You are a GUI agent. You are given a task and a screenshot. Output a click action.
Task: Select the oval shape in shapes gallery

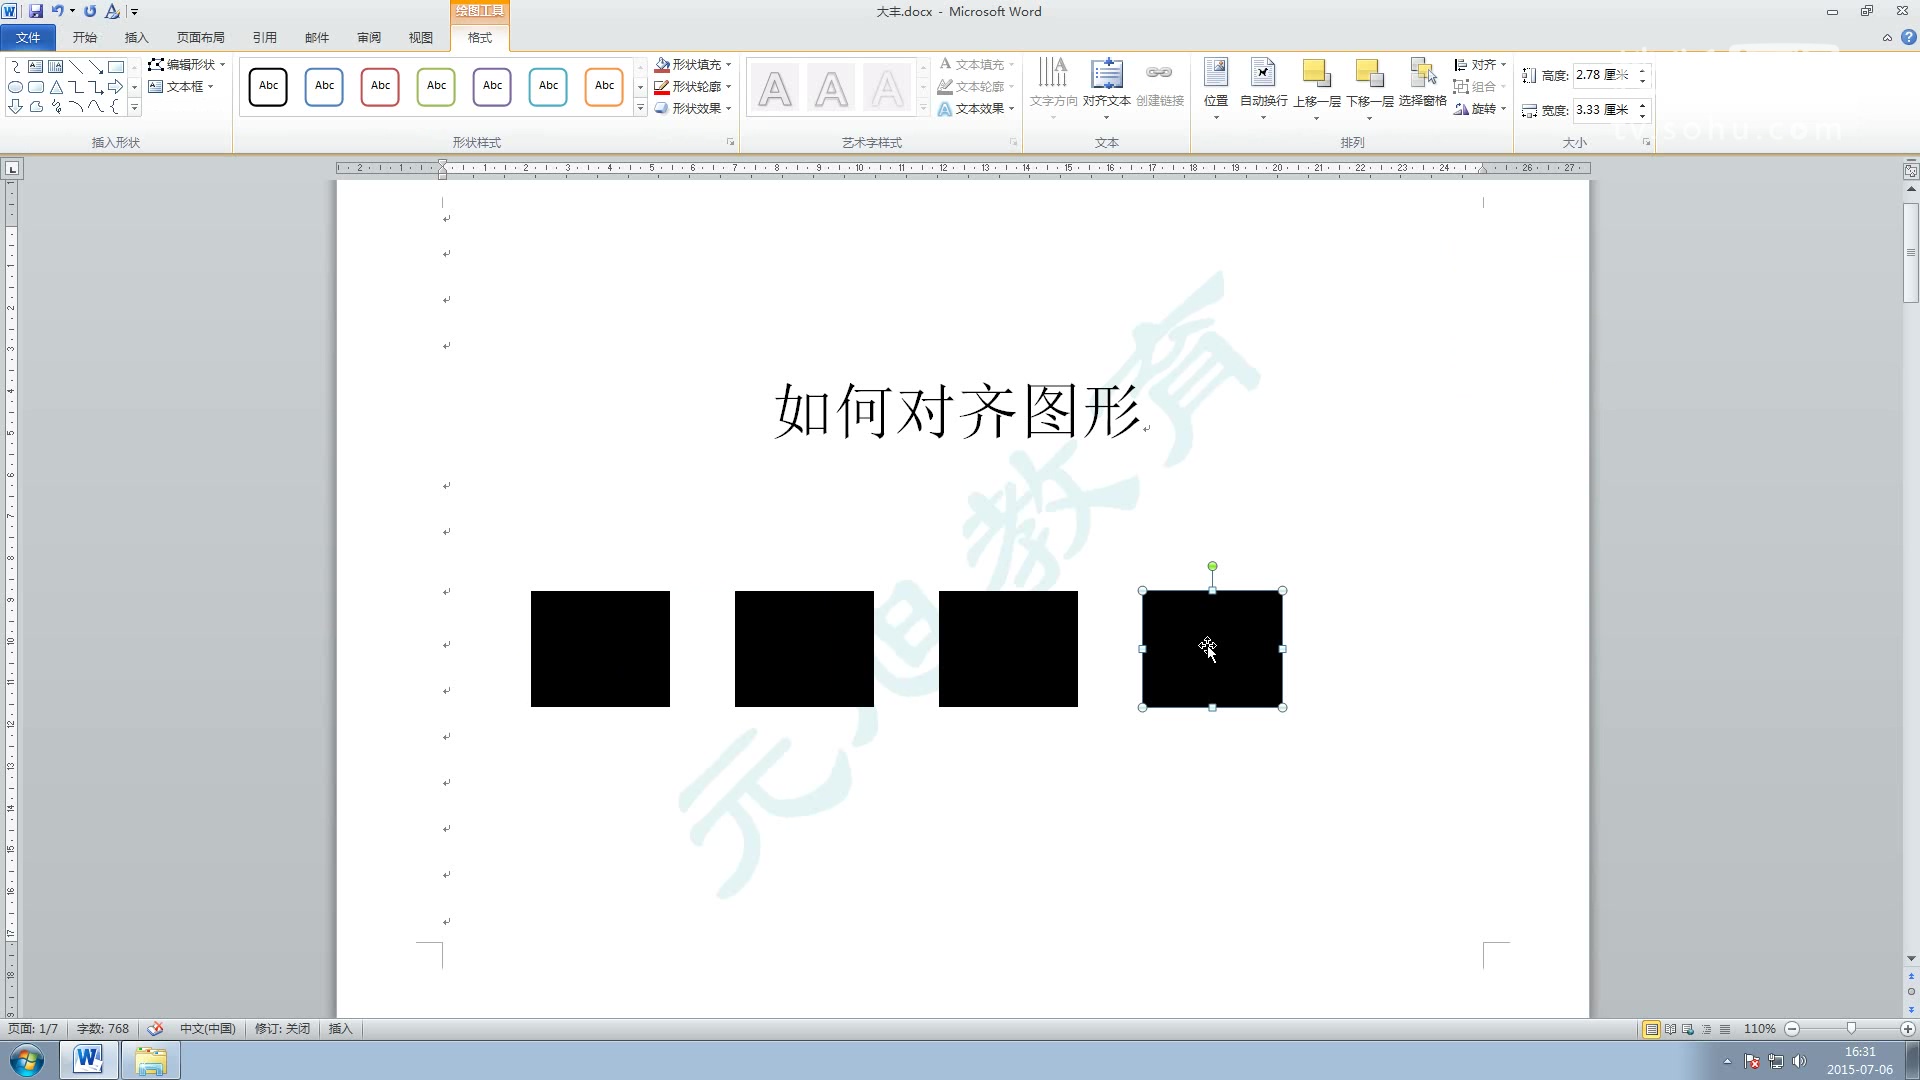[16, 87]
